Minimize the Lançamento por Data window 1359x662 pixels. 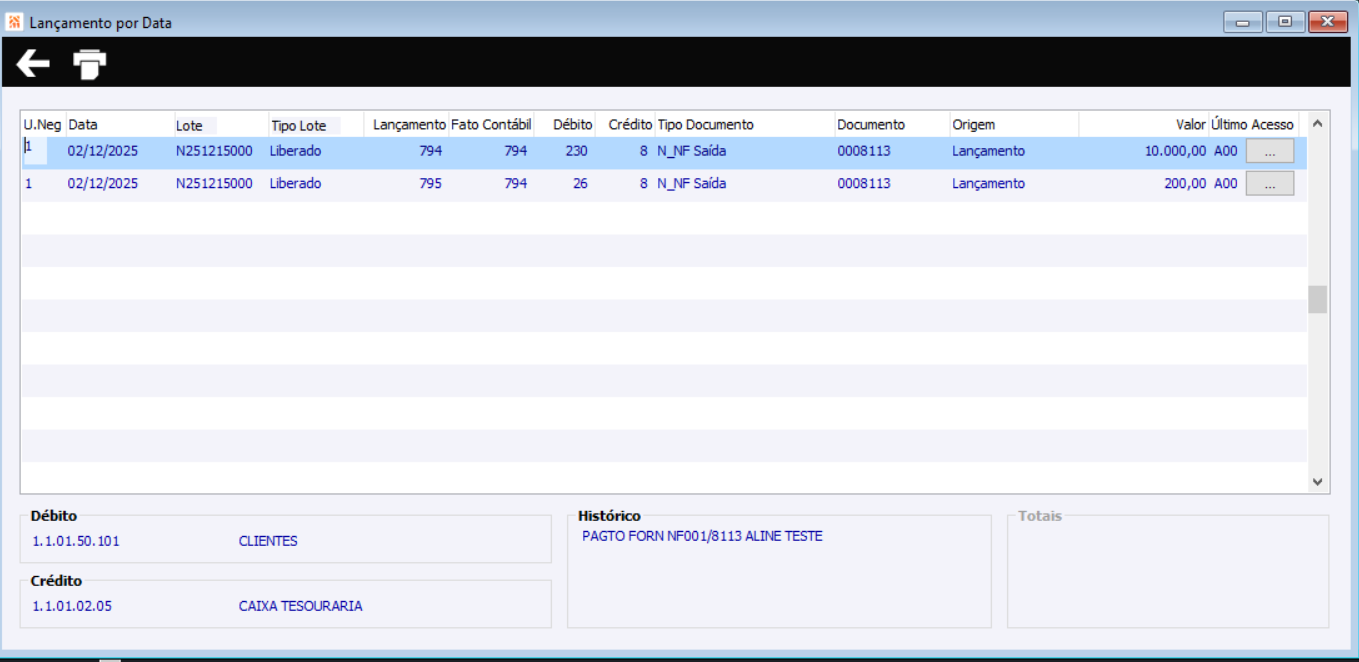1242,22
